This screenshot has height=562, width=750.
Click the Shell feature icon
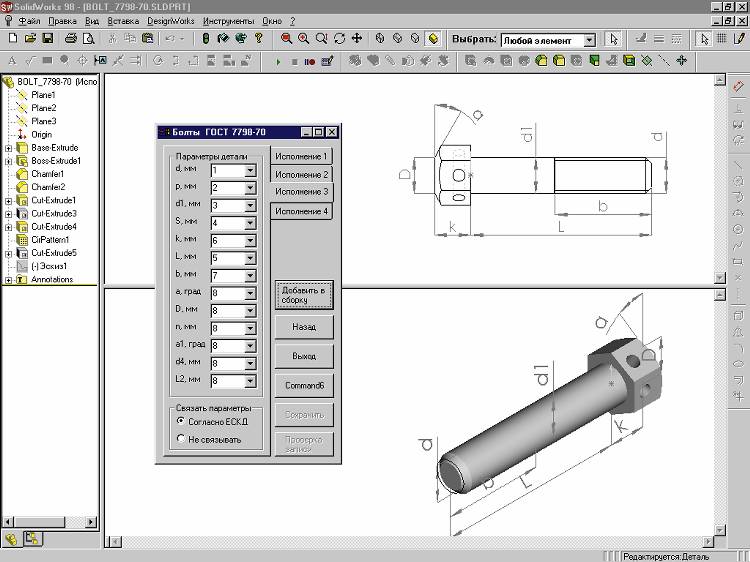pyautogui.click(x=629, y=61)
